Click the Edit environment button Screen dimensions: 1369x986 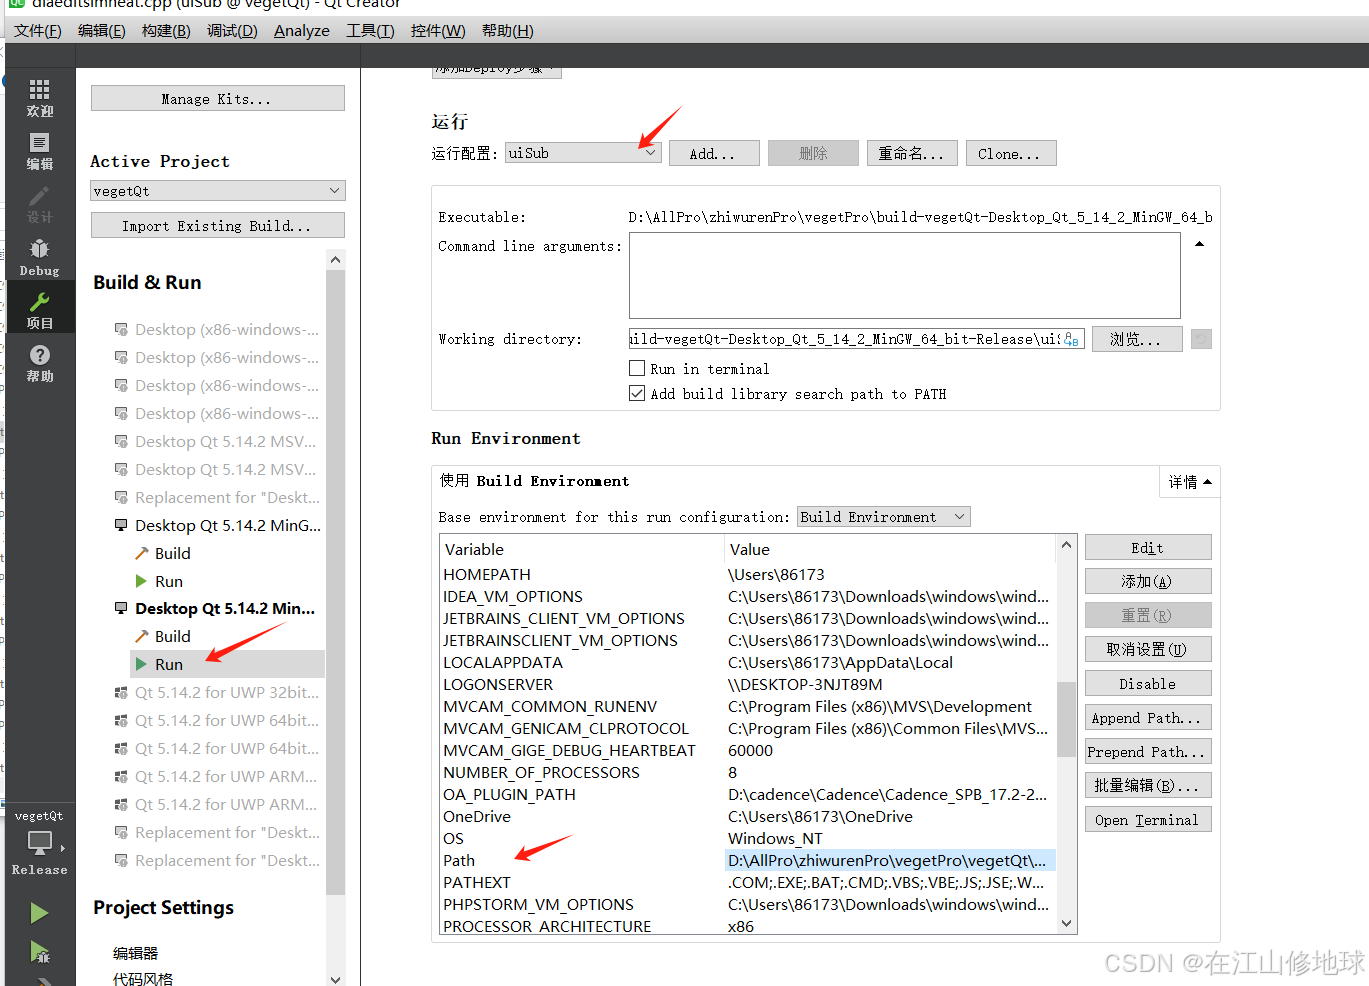tap(1148, 547)
